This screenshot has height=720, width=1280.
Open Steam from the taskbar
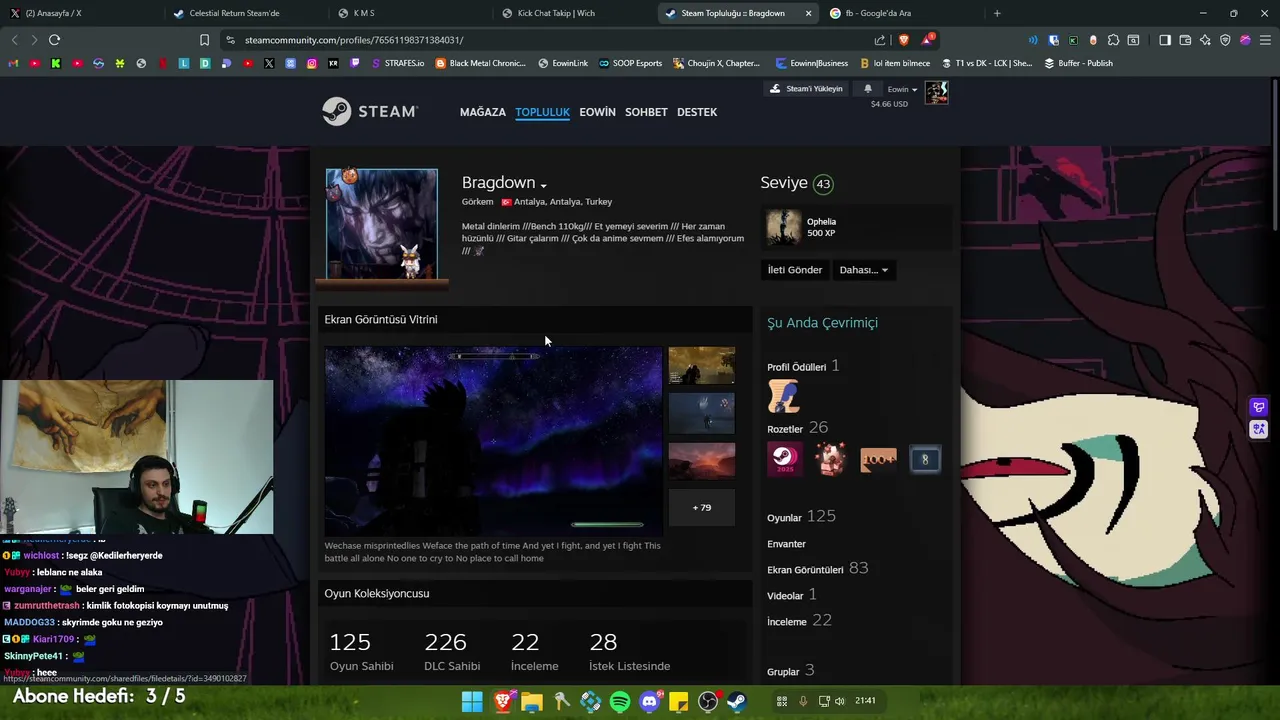(x=737, y=701)
